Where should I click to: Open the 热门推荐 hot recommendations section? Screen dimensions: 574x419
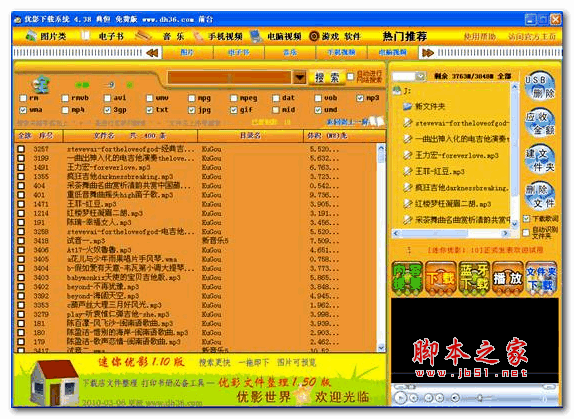(x=405, y=36)
